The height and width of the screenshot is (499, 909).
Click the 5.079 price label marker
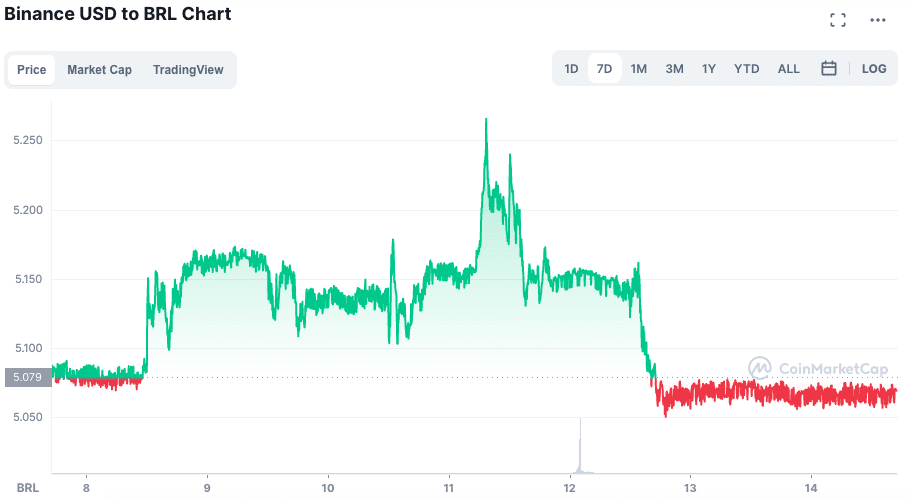point(27,377)
